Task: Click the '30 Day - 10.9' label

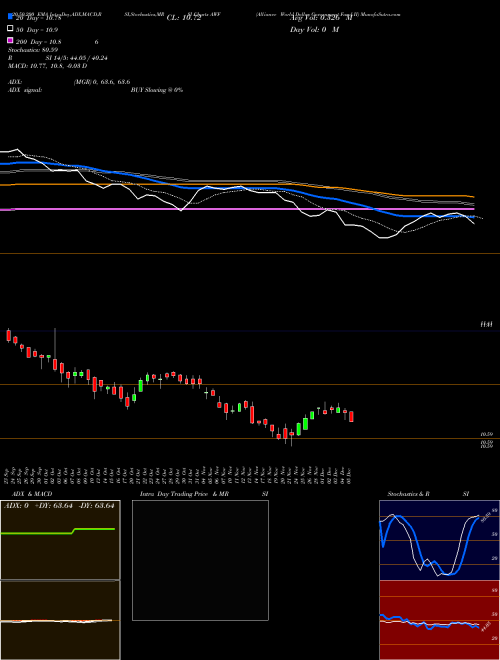Action: (37, 30)
